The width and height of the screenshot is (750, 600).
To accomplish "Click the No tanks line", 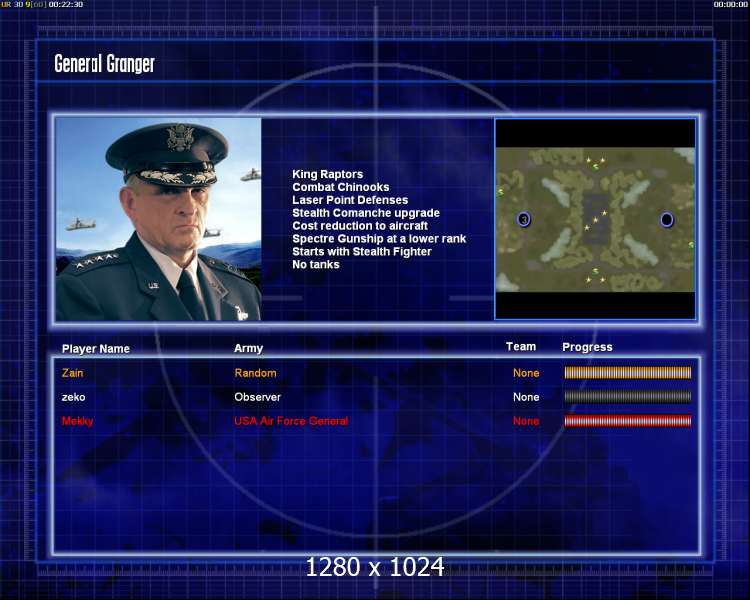I will (316, 265).
